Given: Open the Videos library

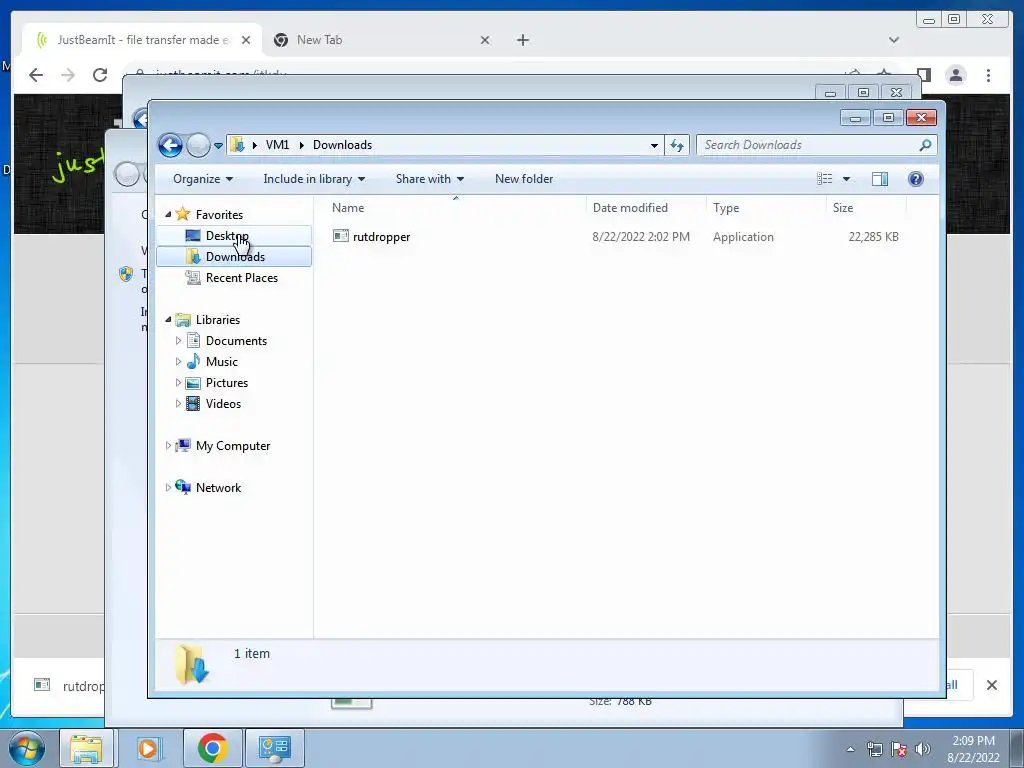Looking at the screenshot, I should [223, 404].
